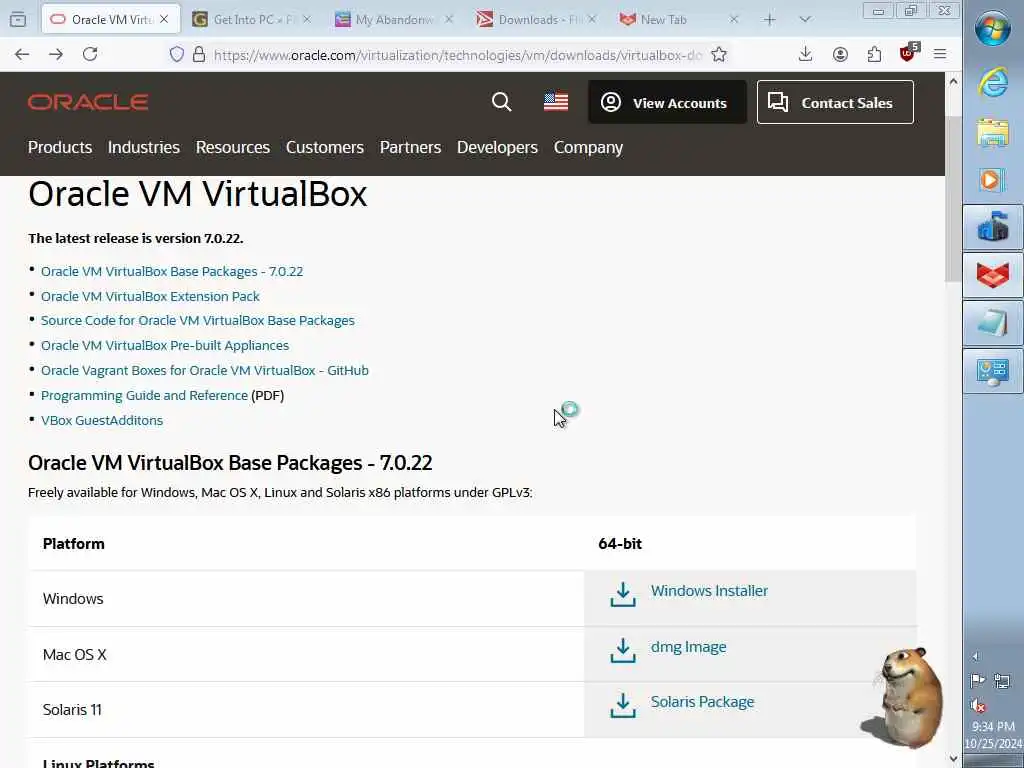The image size is (1024, 768).
Task: Open Oracle VM VirtualBox Extension Pack link
Action: point(150,296)
